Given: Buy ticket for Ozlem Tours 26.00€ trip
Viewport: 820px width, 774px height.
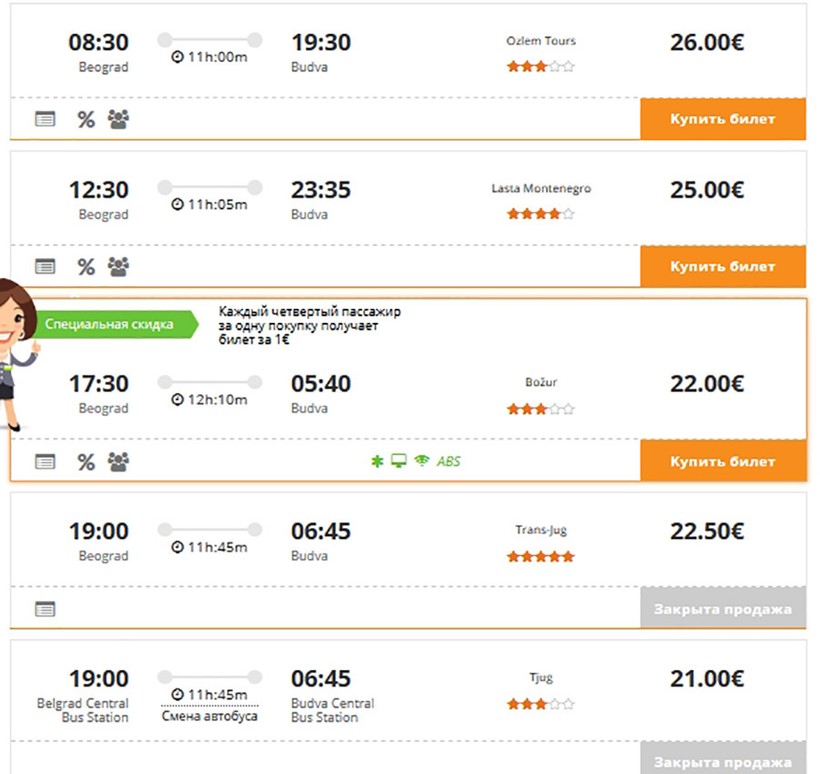Looking at the screenshot, I should [x=722, y=119].
